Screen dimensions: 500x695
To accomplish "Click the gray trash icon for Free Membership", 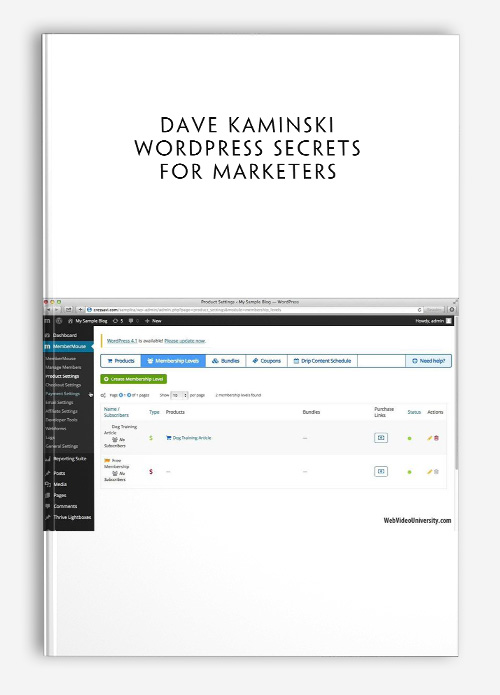I will [436, 472].
